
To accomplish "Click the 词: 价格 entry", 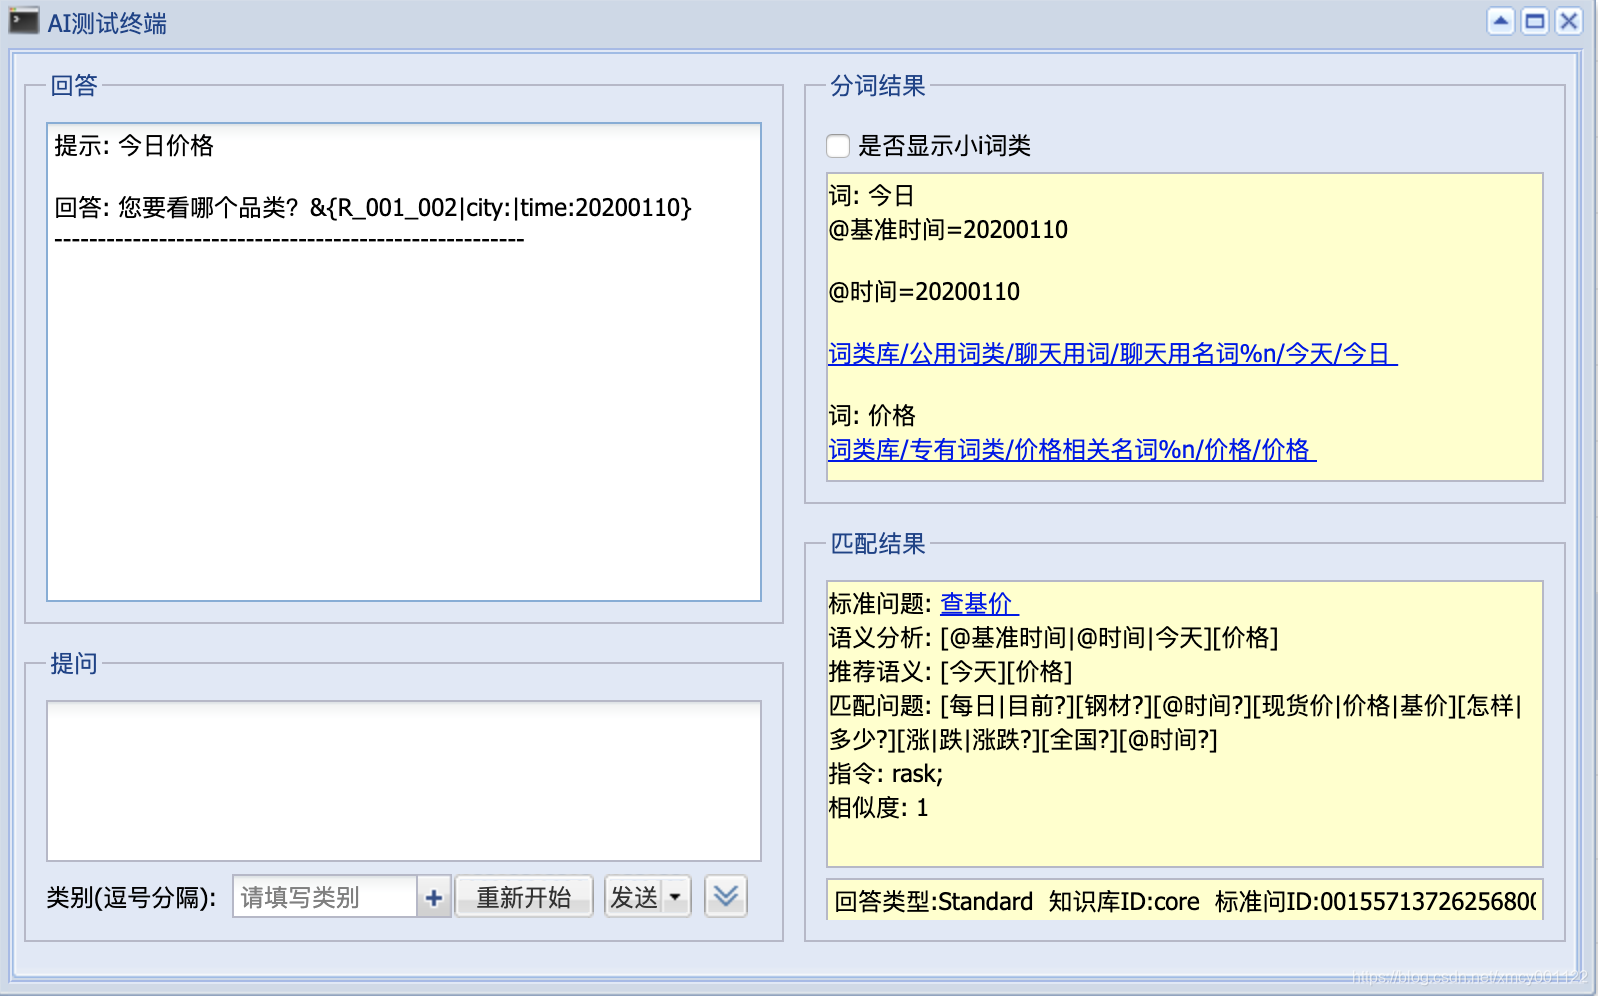I will (x=872, y=416).
